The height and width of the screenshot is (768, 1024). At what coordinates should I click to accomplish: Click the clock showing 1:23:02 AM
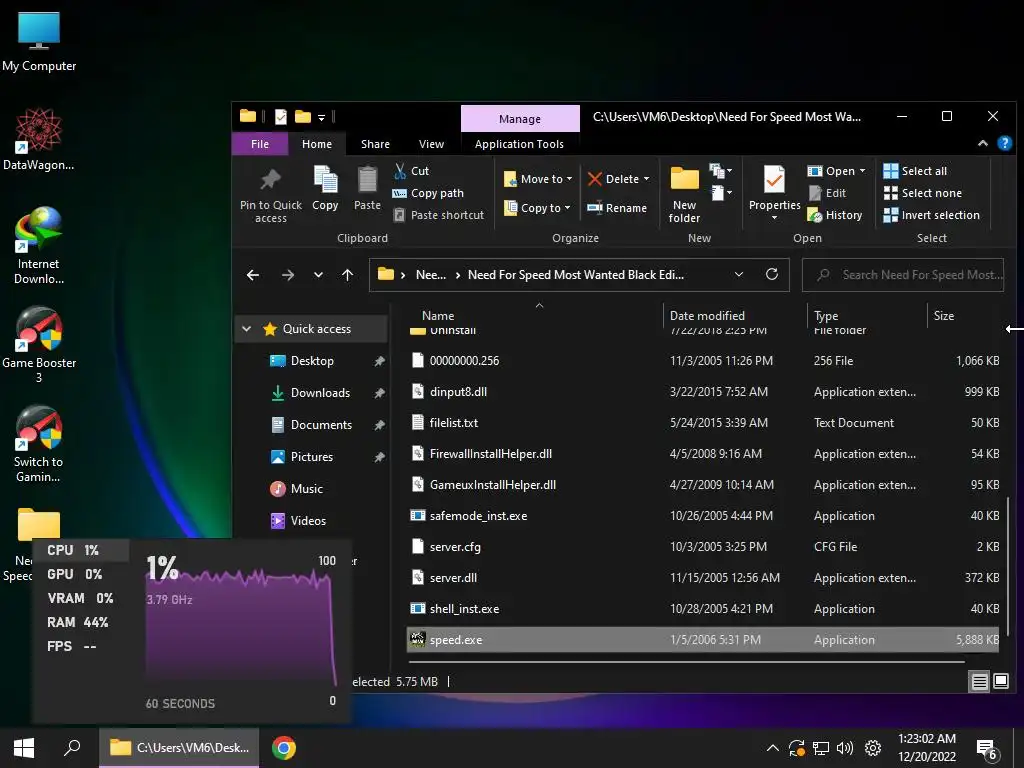(927, 739)
